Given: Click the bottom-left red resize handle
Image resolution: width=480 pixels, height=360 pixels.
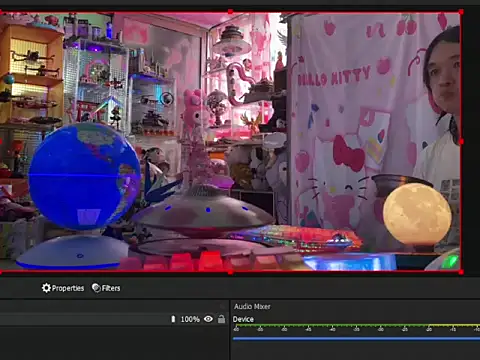Looking at the screenshot, I should [x=1, y=272].
